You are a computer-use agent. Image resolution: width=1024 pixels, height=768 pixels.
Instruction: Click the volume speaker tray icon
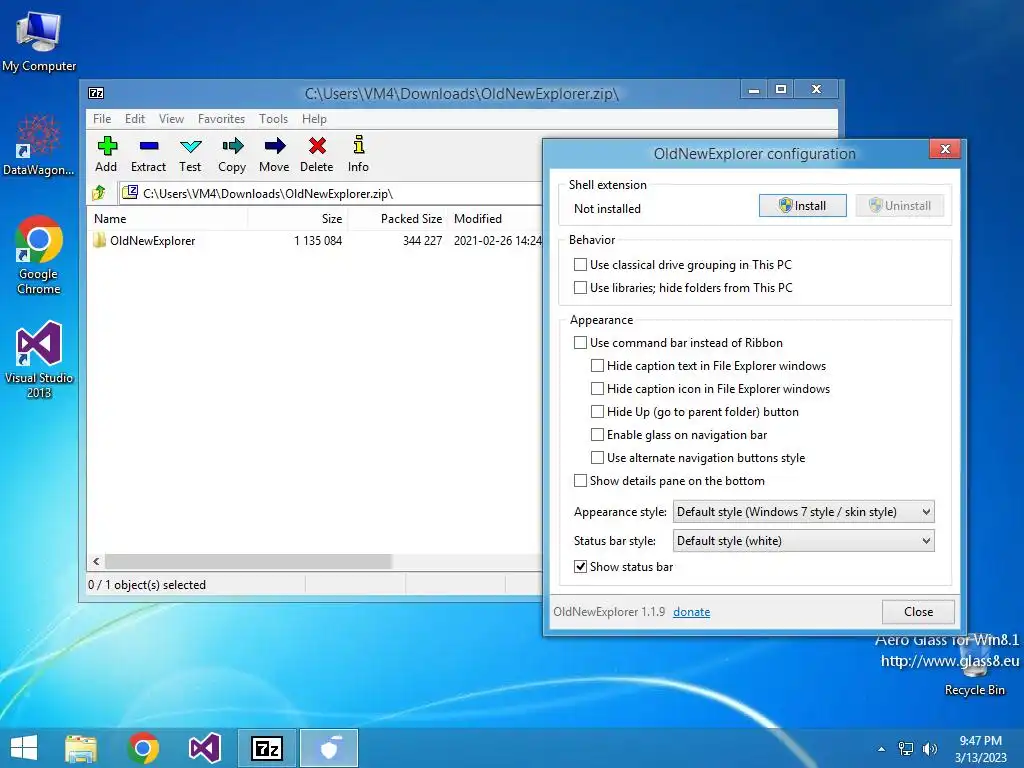point(930,748)
